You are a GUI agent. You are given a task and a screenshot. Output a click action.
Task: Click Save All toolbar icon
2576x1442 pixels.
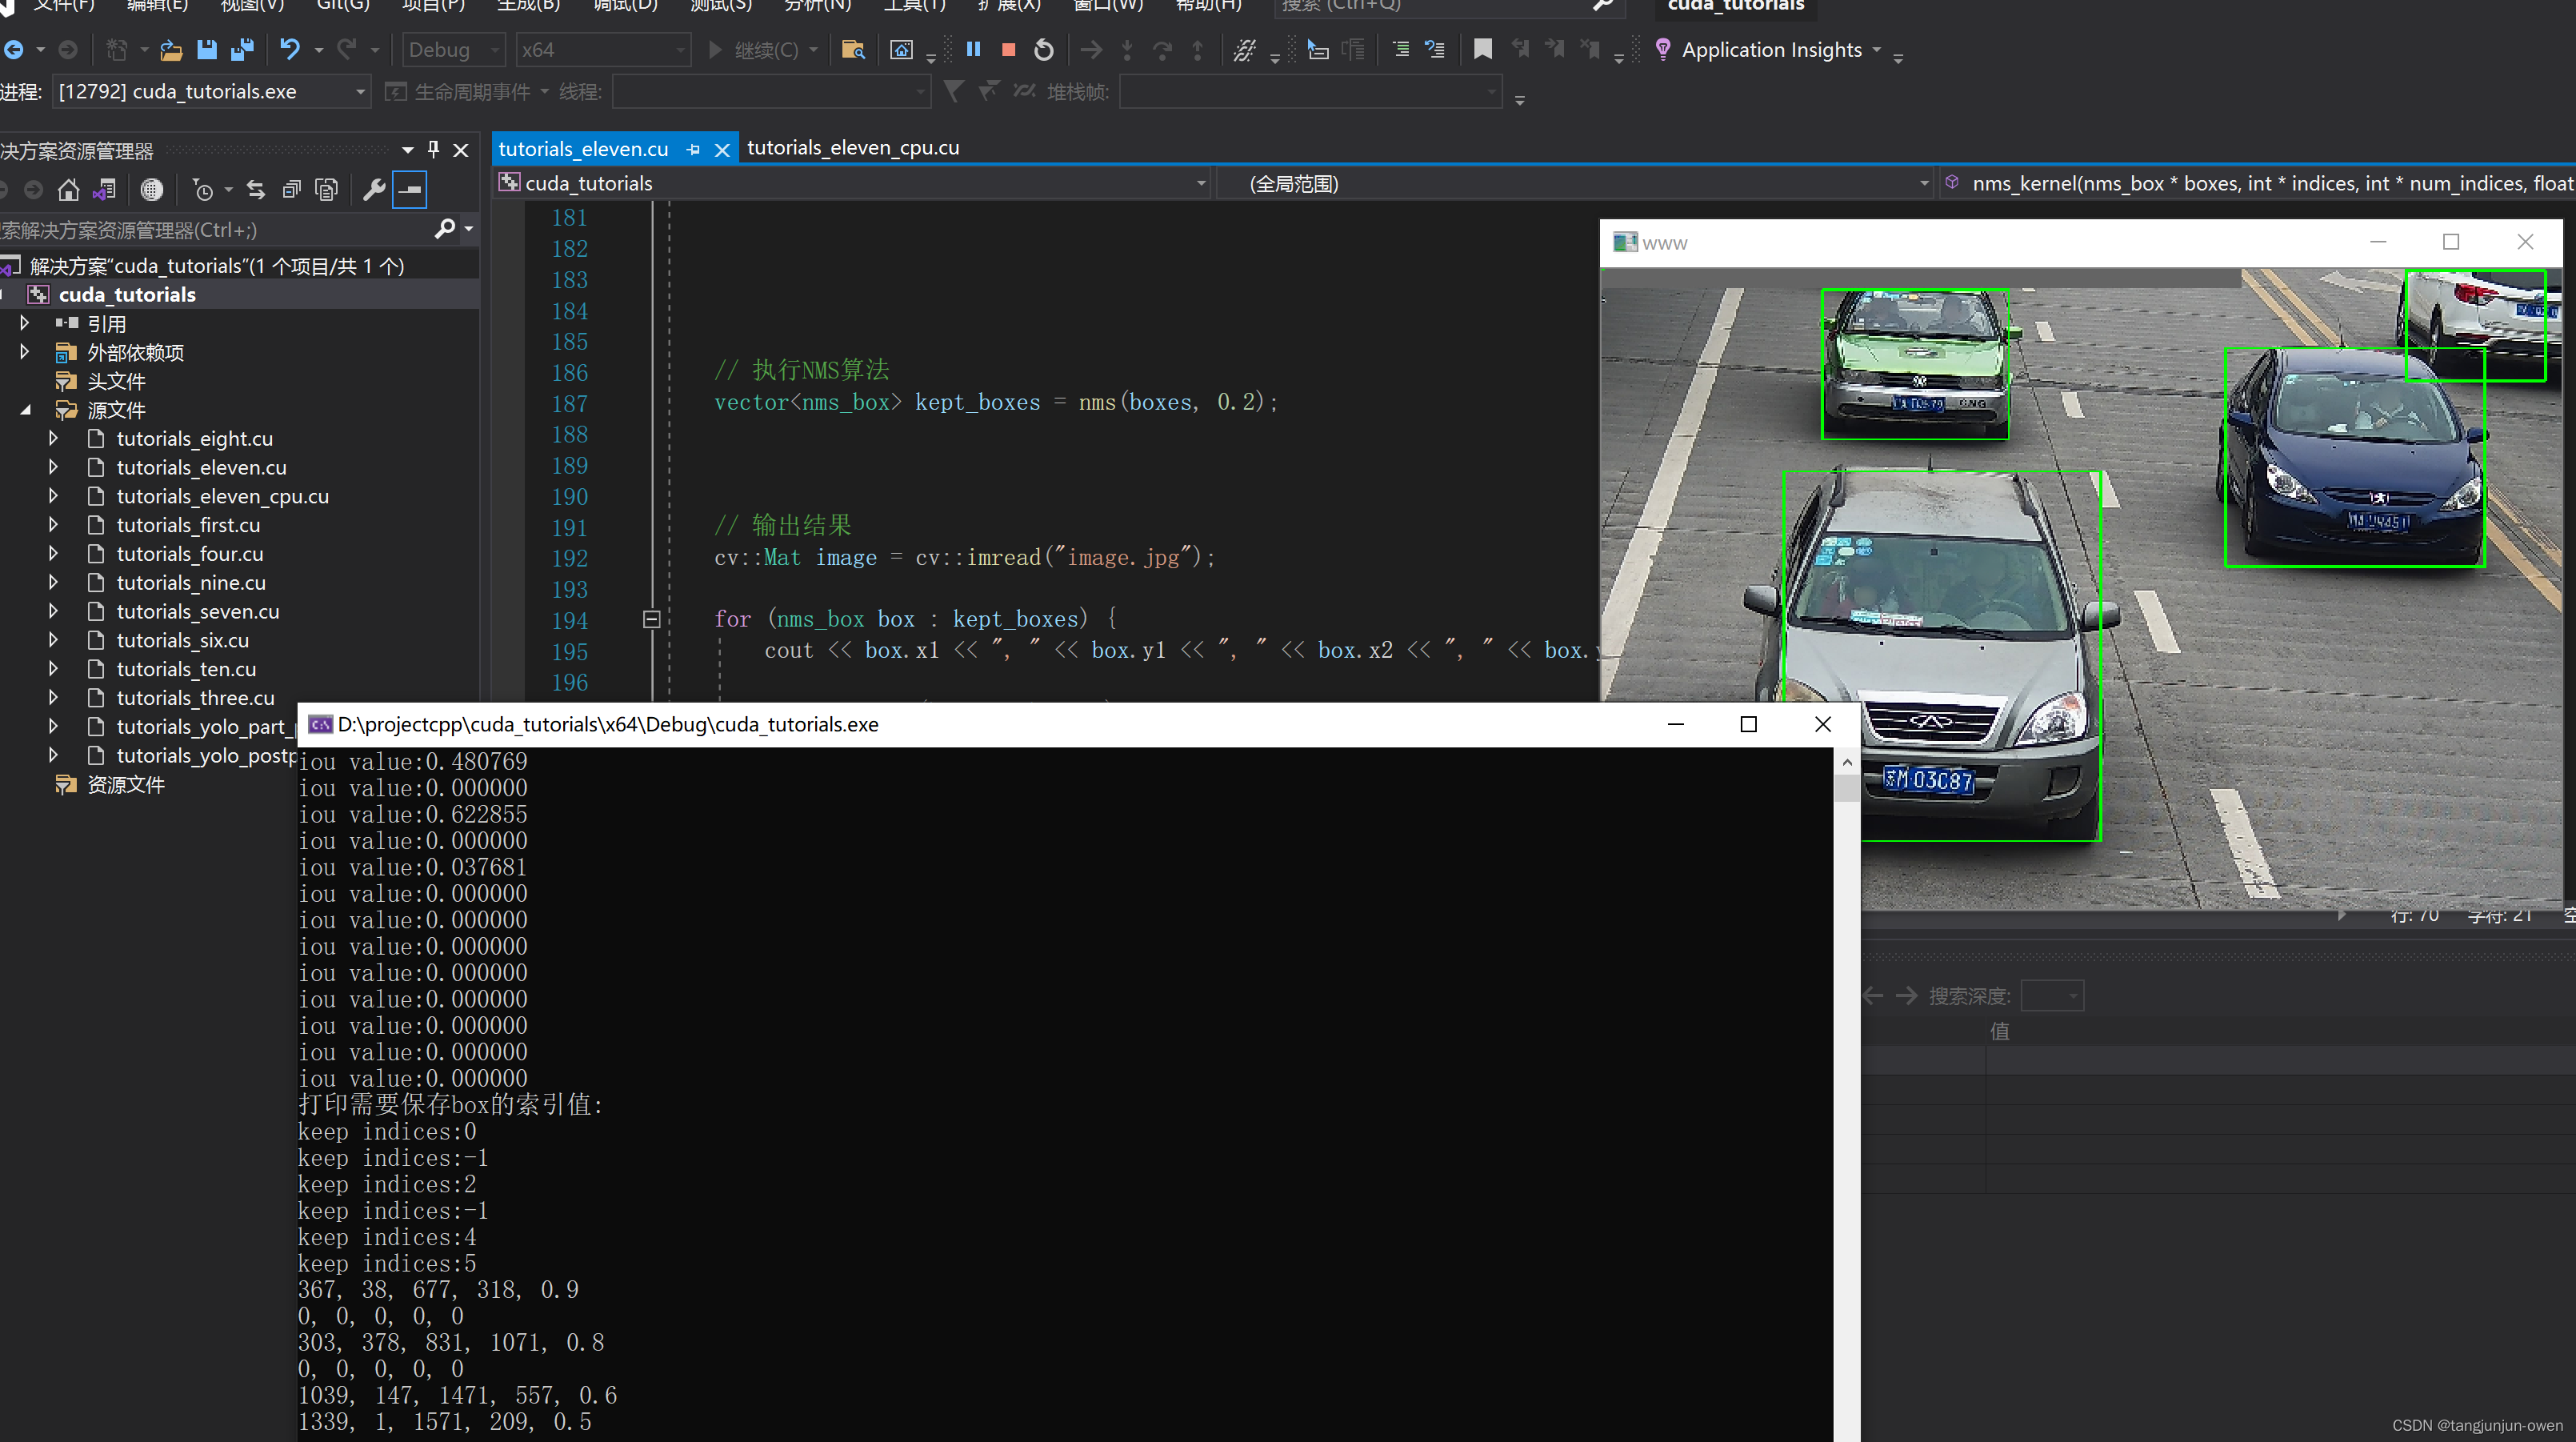click(x=242, y=49)
